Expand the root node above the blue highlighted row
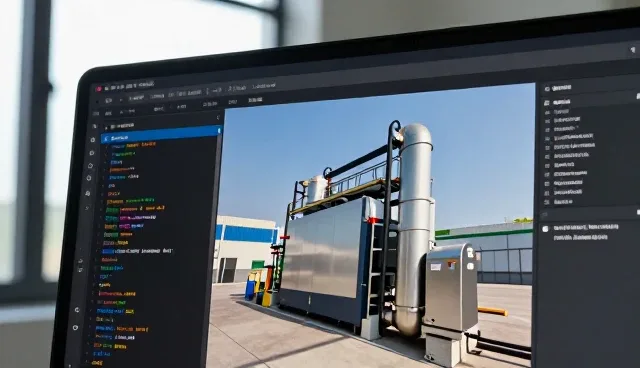This screenshot has height=368, width=640. (107, 127)
